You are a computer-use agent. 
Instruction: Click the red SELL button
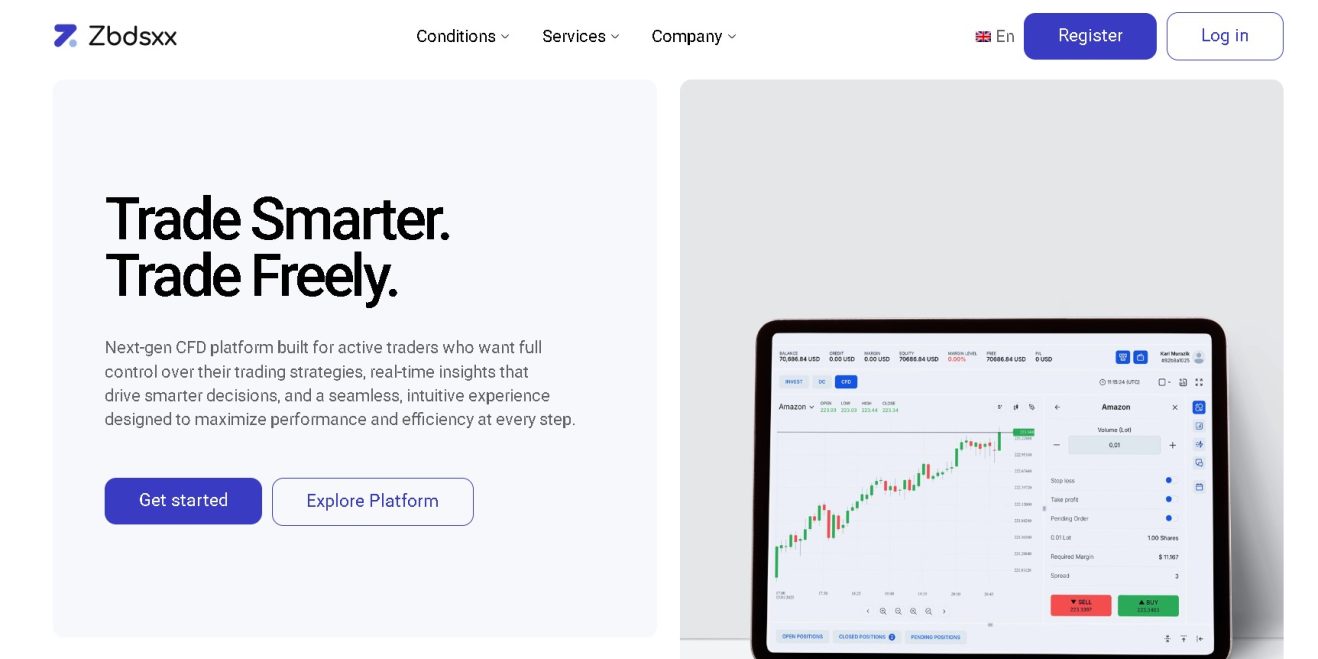(x=1081, y=606)
